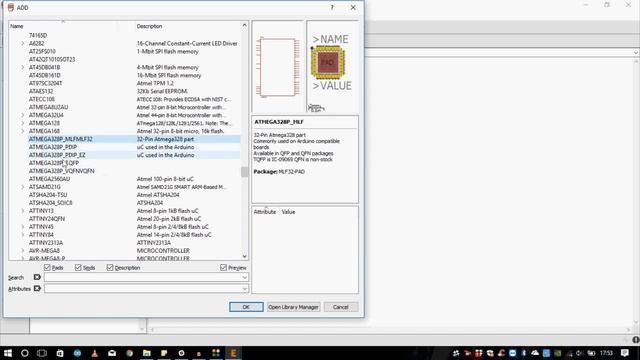Select the AT97SC3204T part
The image size is (640, 360).
coord(45,83)
